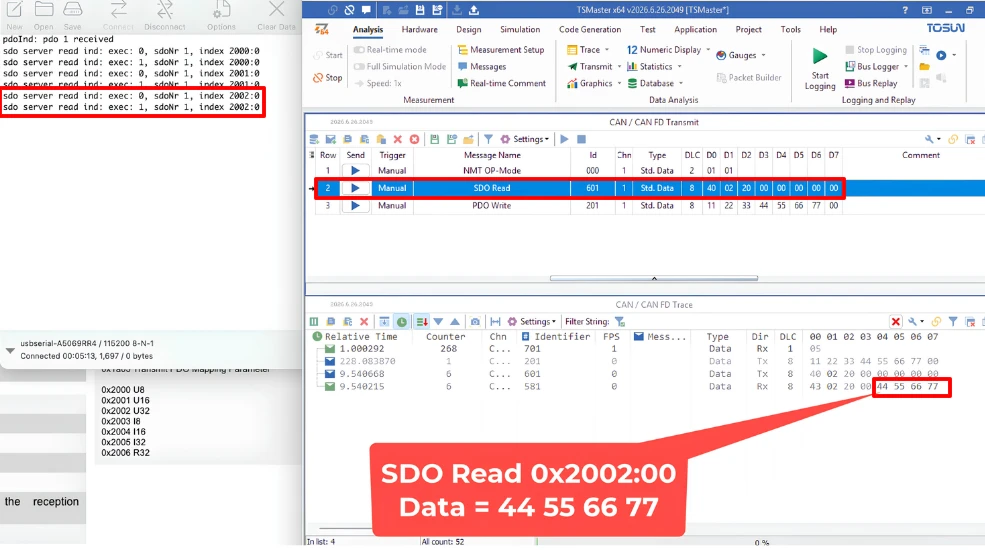
Task: Expand serial port connection info arrow
Action: click(10, 350)
